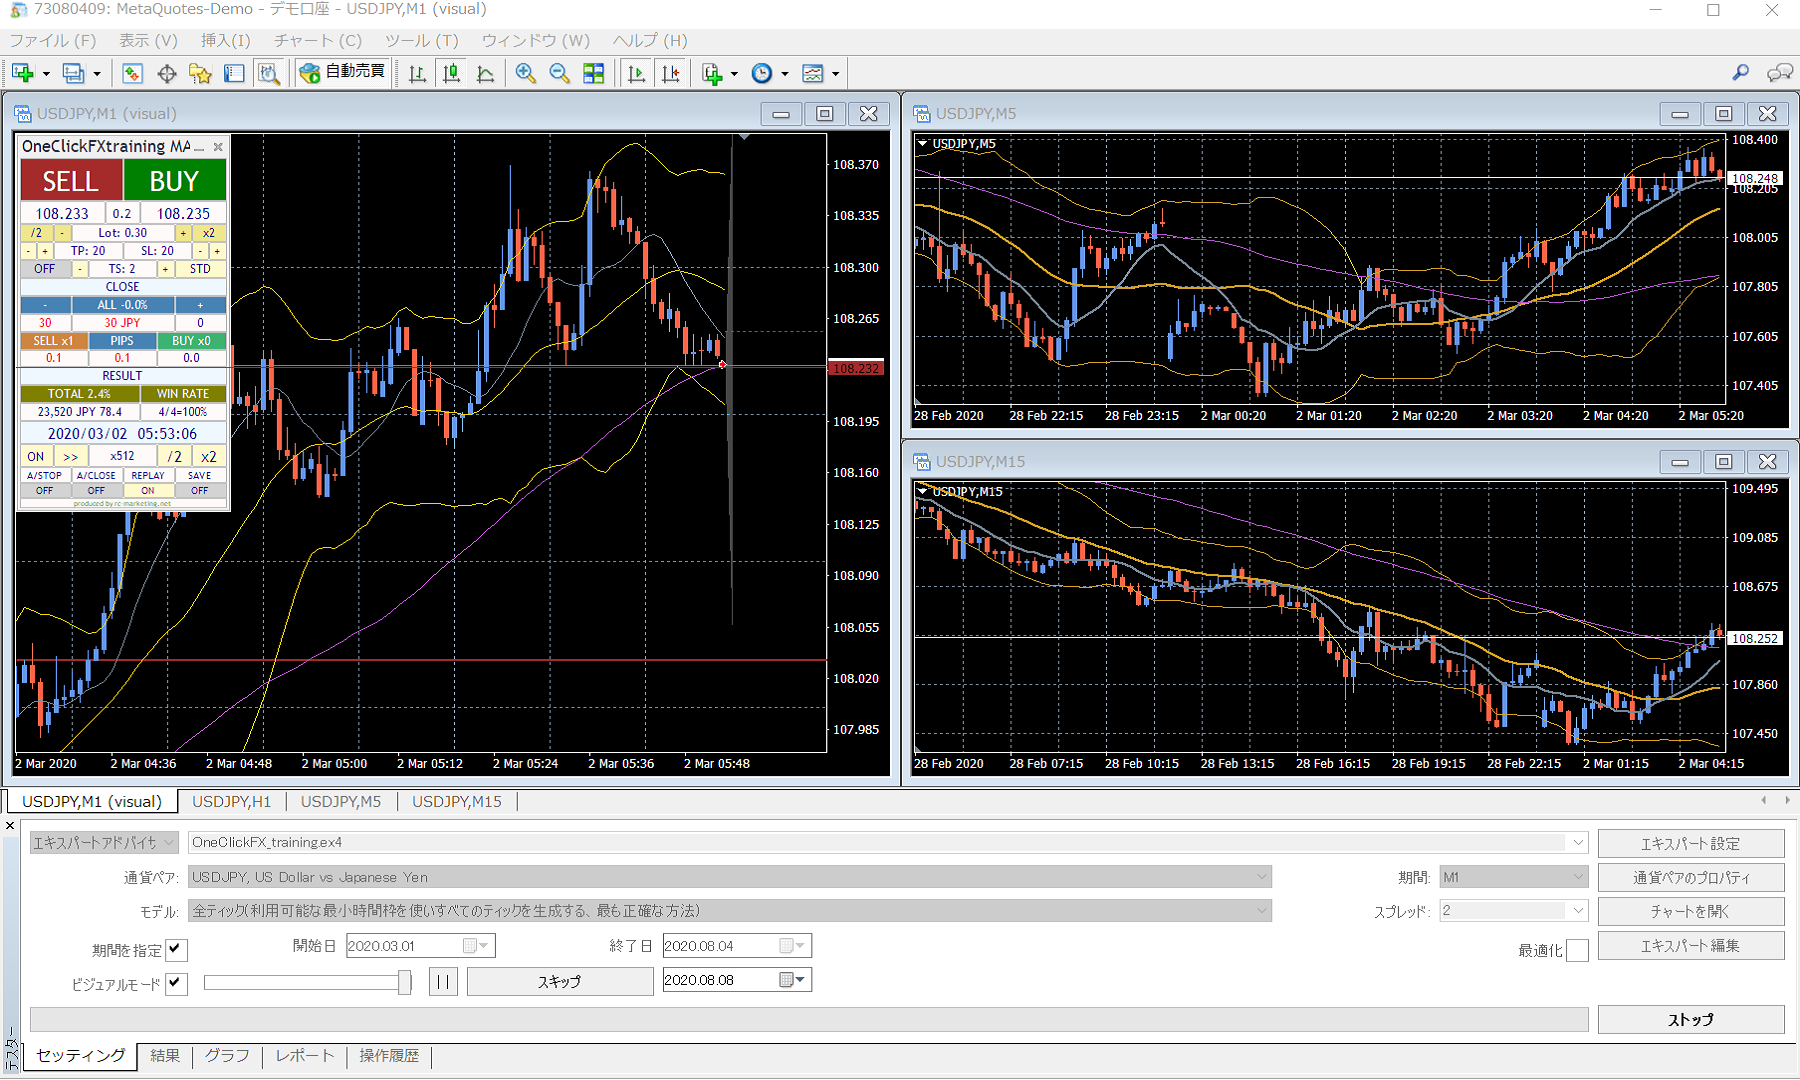Toggle the 自動売買 auto trading button
1800x1080 pixels.
click(342, 72)
